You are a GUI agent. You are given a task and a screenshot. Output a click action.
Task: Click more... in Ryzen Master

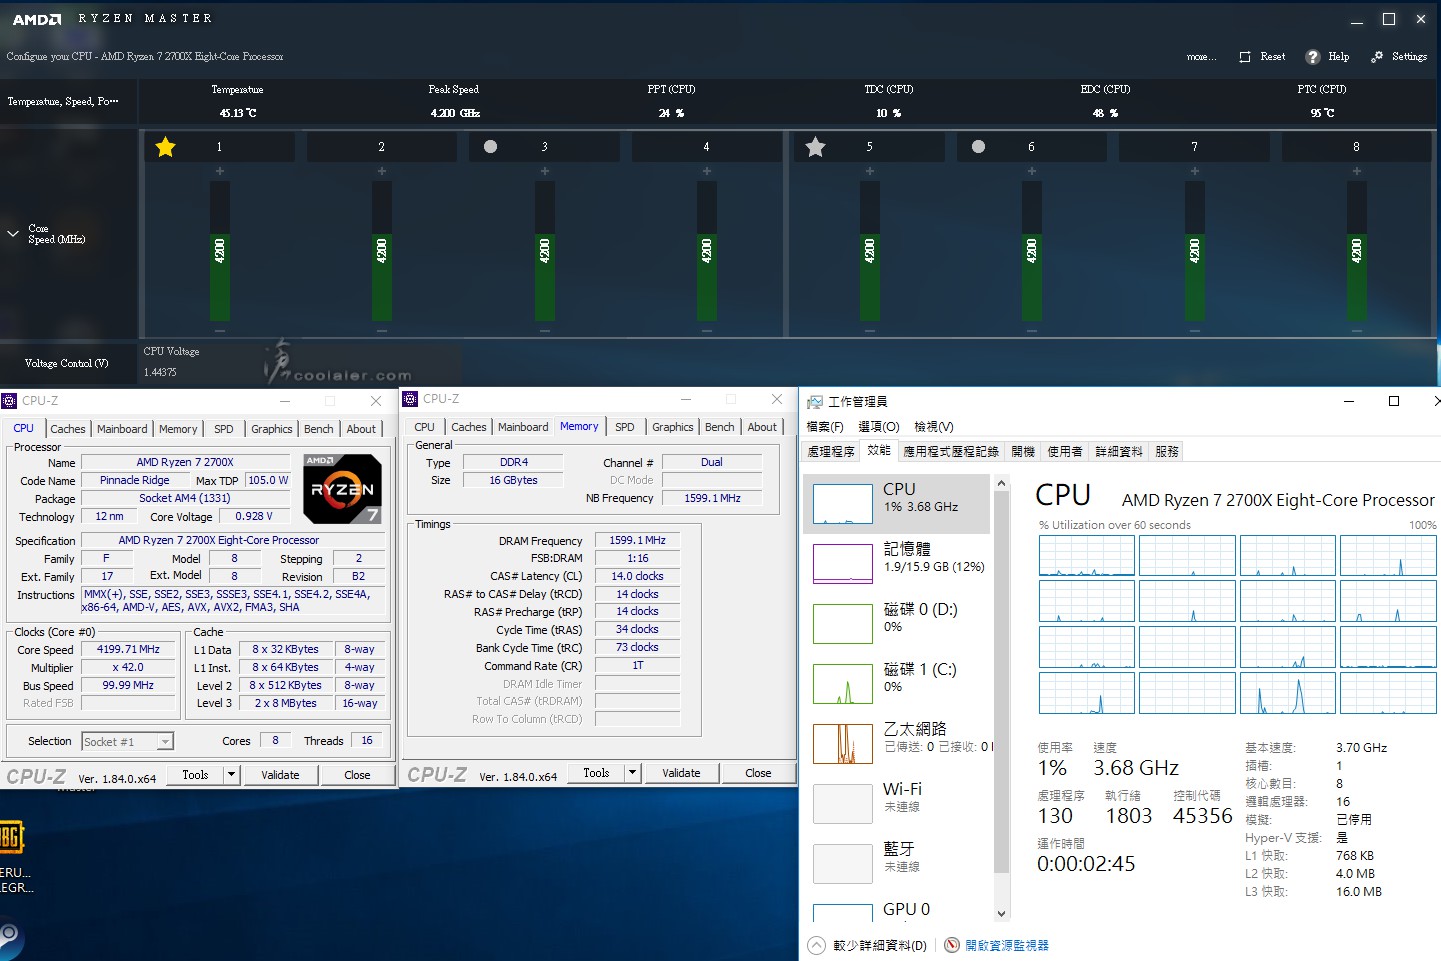click(1201, 57)
